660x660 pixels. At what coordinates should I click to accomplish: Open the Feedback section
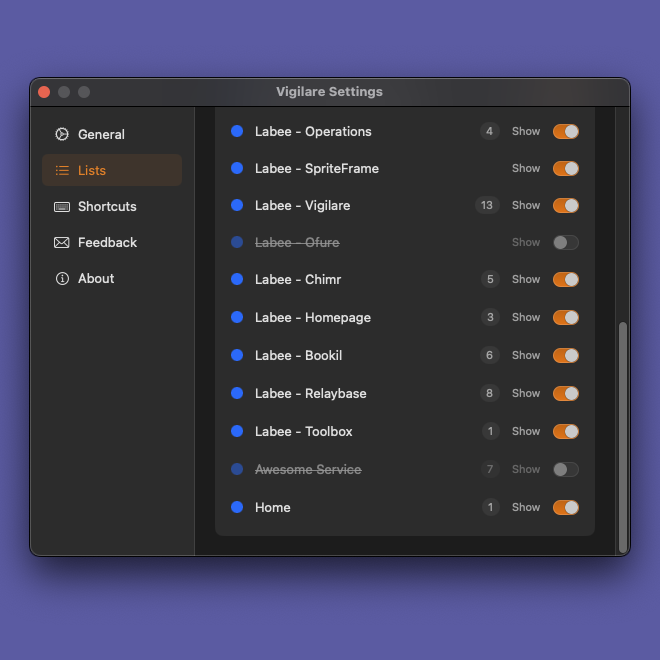(x=112, y=242)
